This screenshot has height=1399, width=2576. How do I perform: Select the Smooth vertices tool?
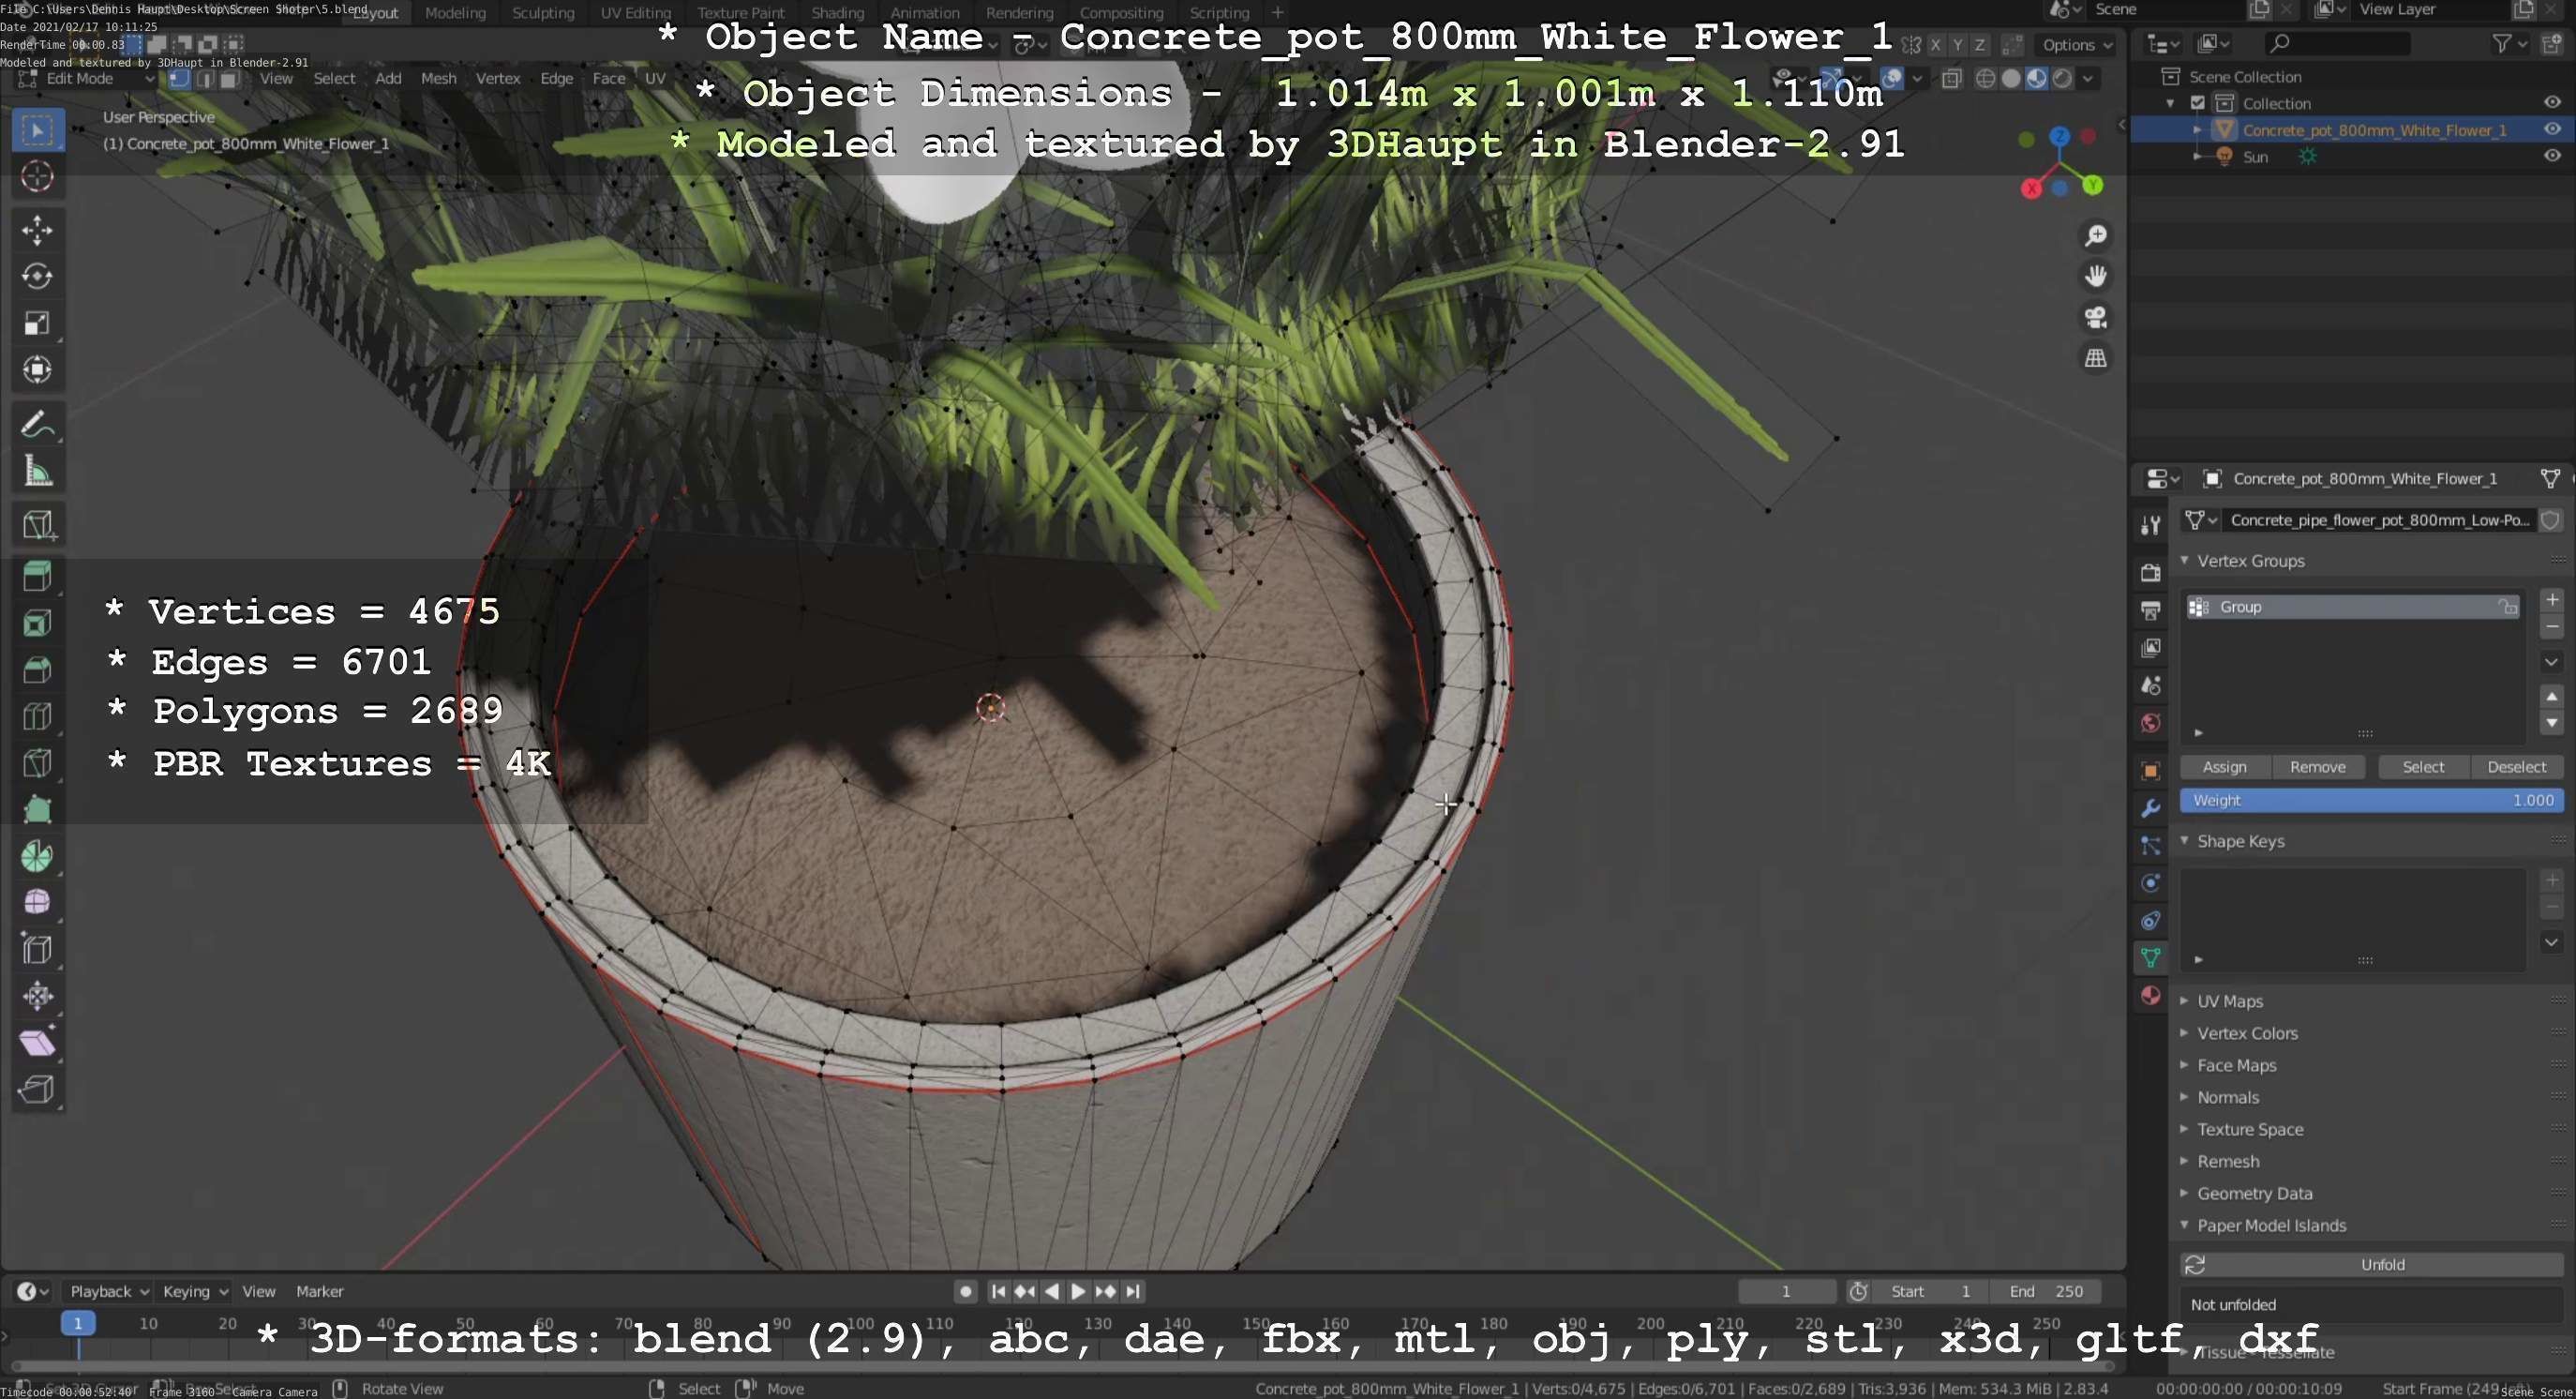click(x=37, y=902)
